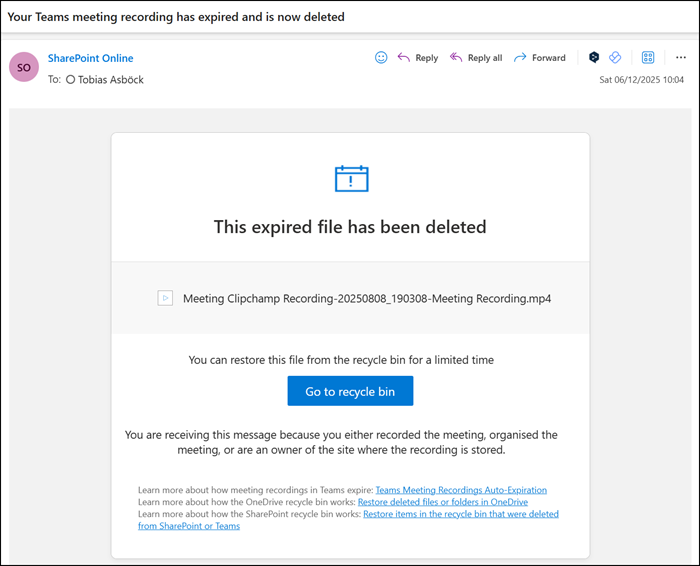
Task: Open the dark hexagon add-in icon
Action: [x=594, y=57]
